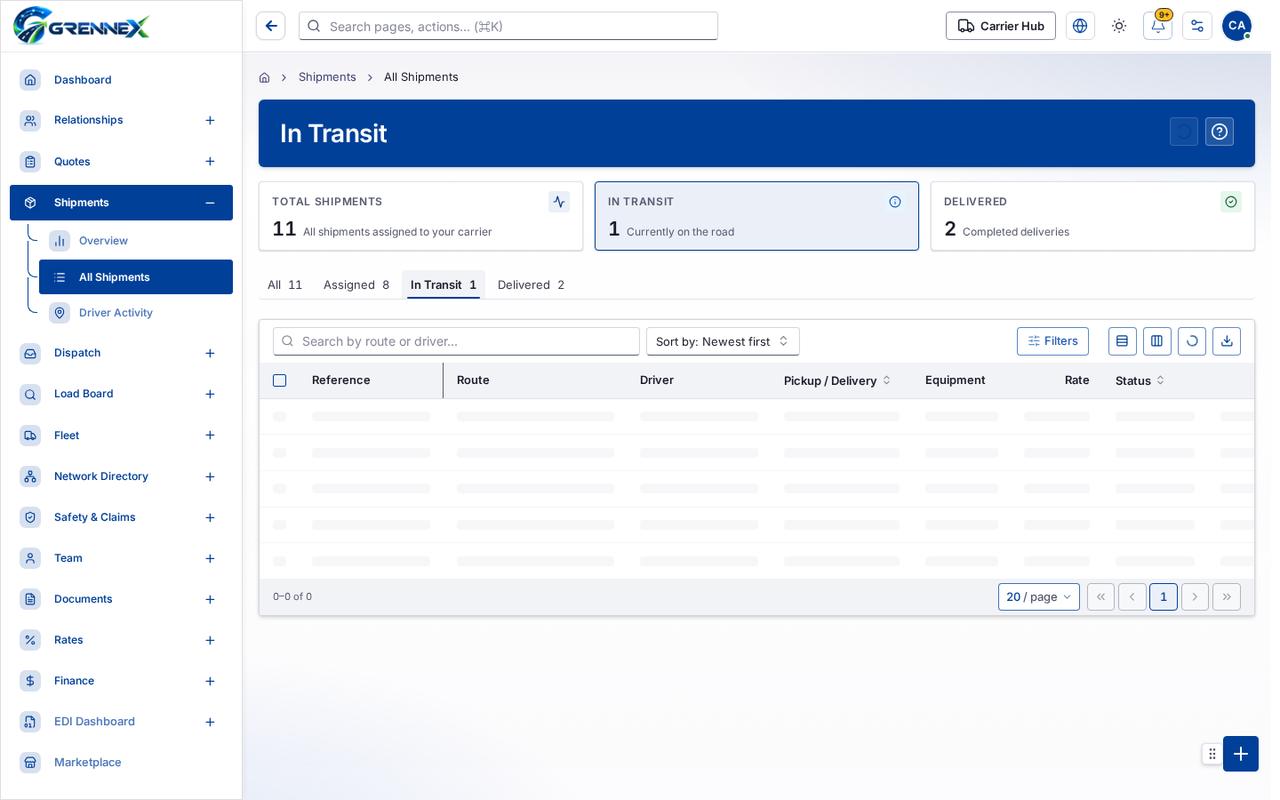Image resolution: width=1280 pixels, height=800 pixels.
Task: Click the In Transit info icon
Action: pos(895,202)
